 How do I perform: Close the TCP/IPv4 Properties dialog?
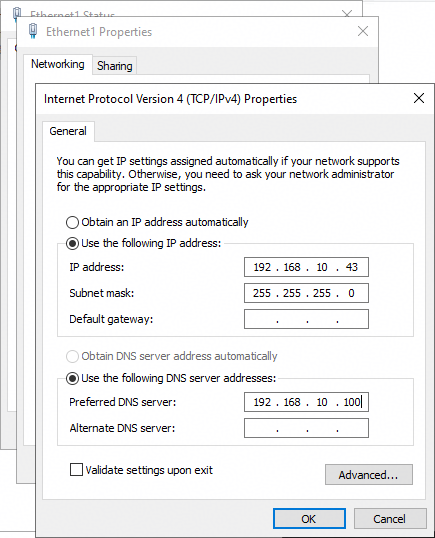[x=419, y=98]
